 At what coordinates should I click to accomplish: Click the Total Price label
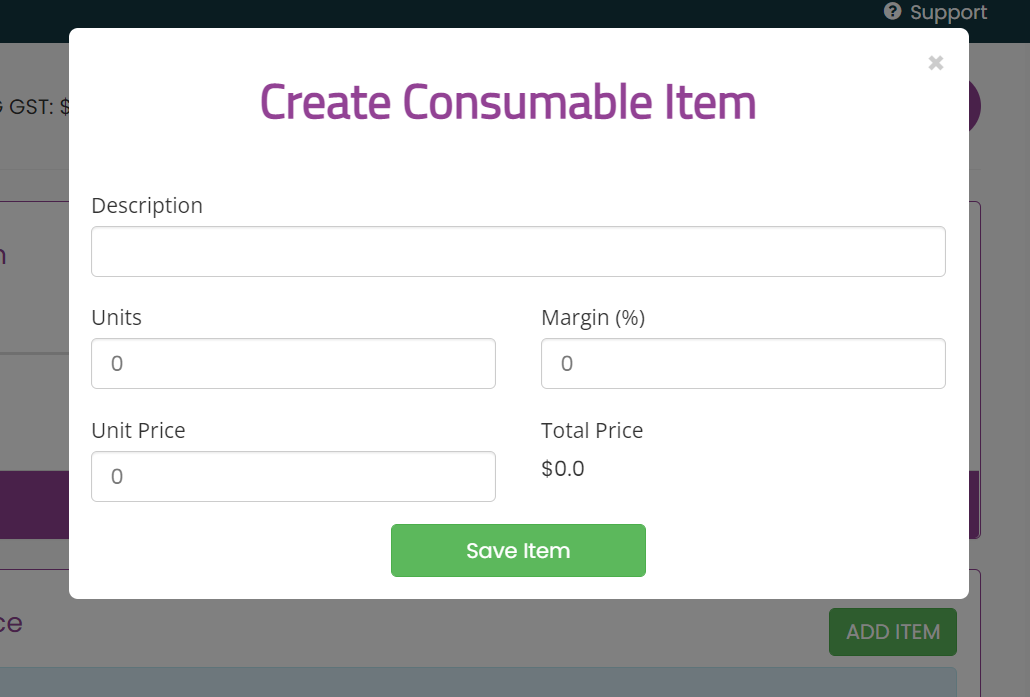[592, 430]
